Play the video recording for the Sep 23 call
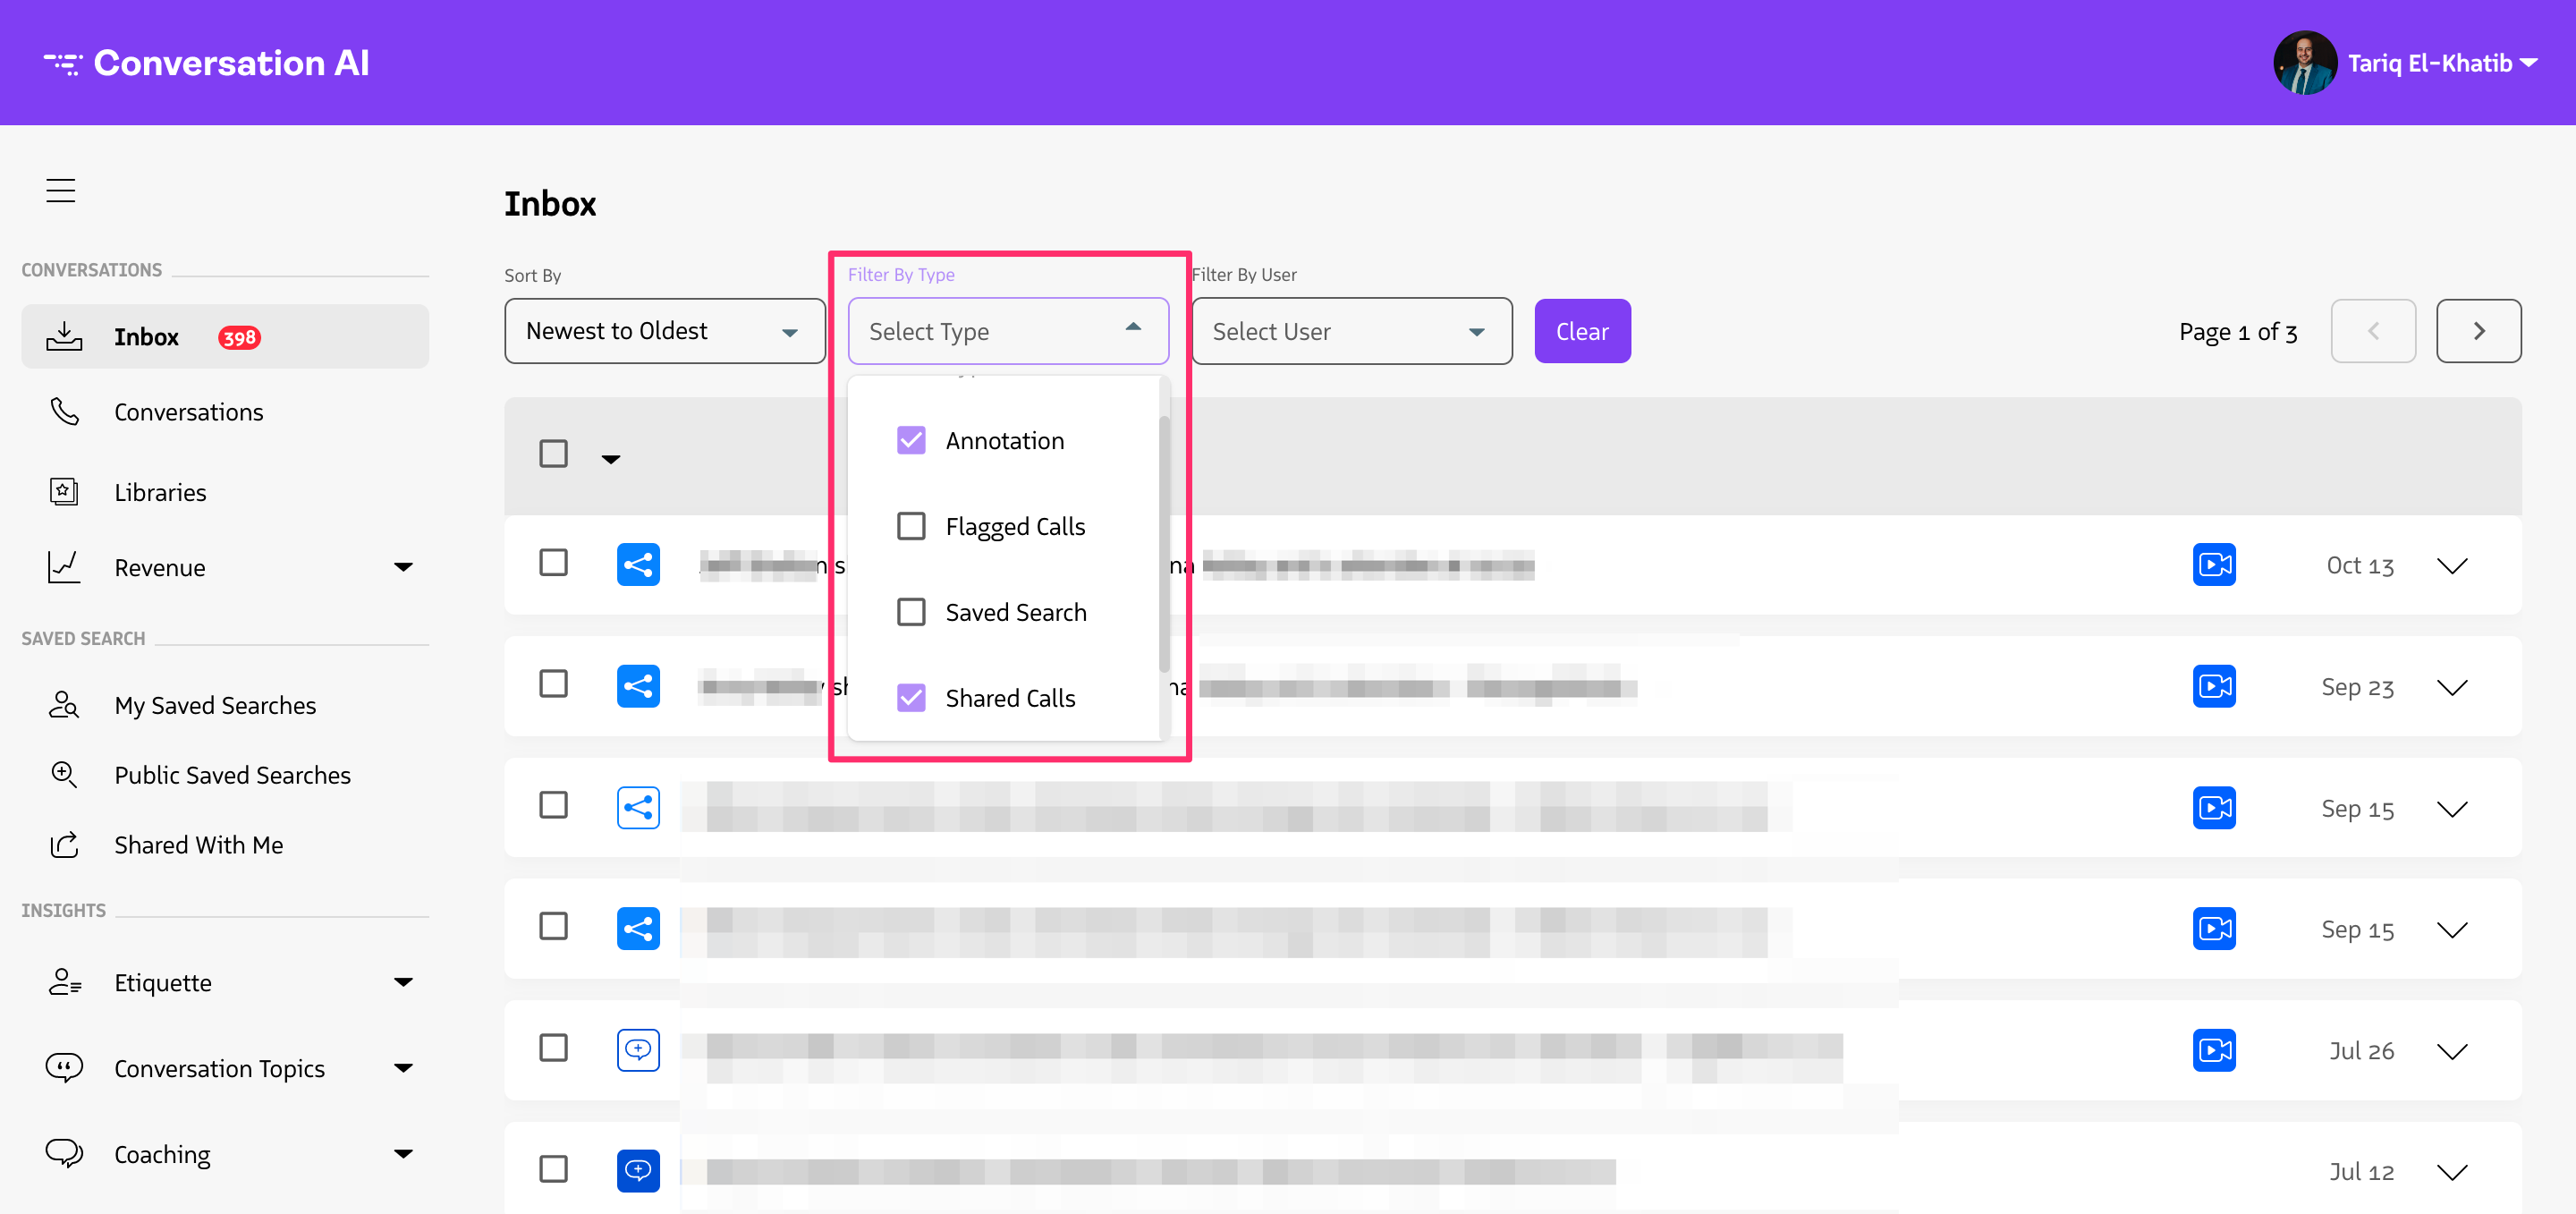Screen dimensions: 2576x1214 (2214, 686)
